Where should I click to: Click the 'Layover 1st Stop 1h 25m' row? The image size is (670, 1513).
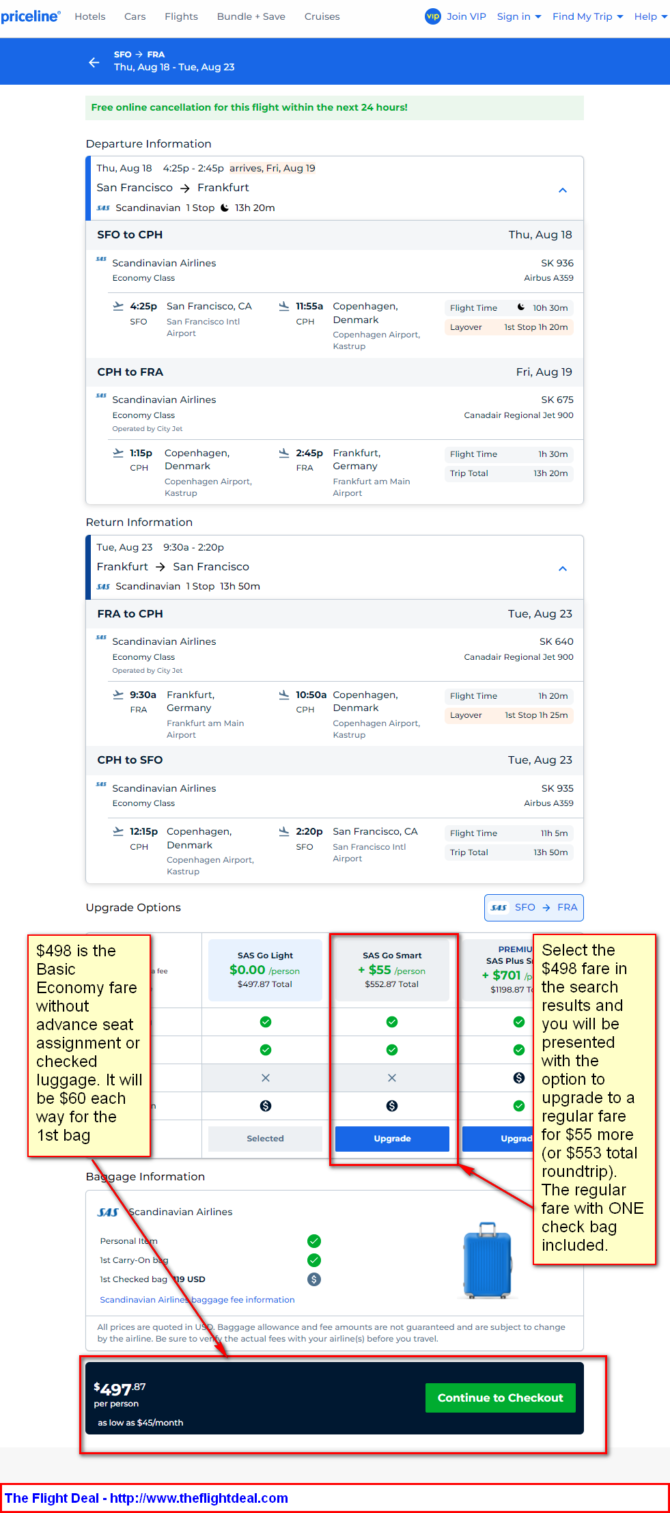[509, 715]
